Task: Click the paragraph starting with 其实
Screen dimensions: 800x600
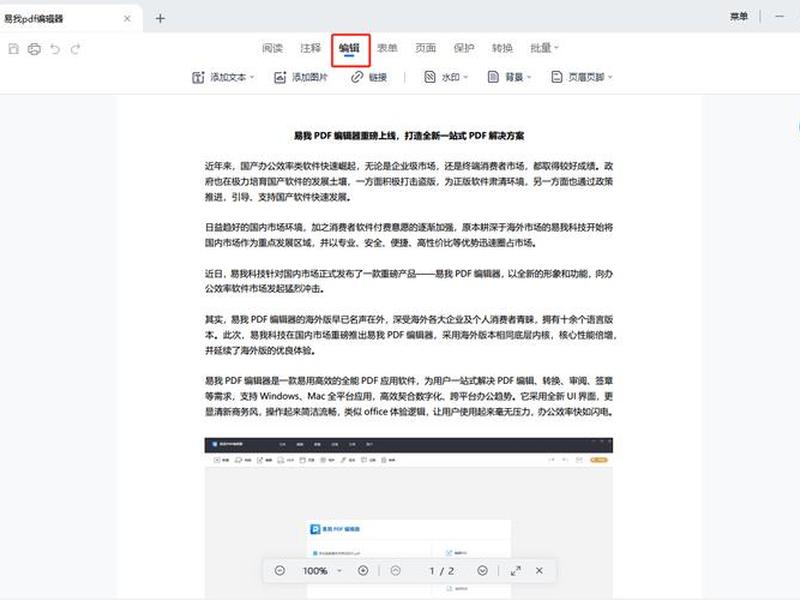Action: 411,335
